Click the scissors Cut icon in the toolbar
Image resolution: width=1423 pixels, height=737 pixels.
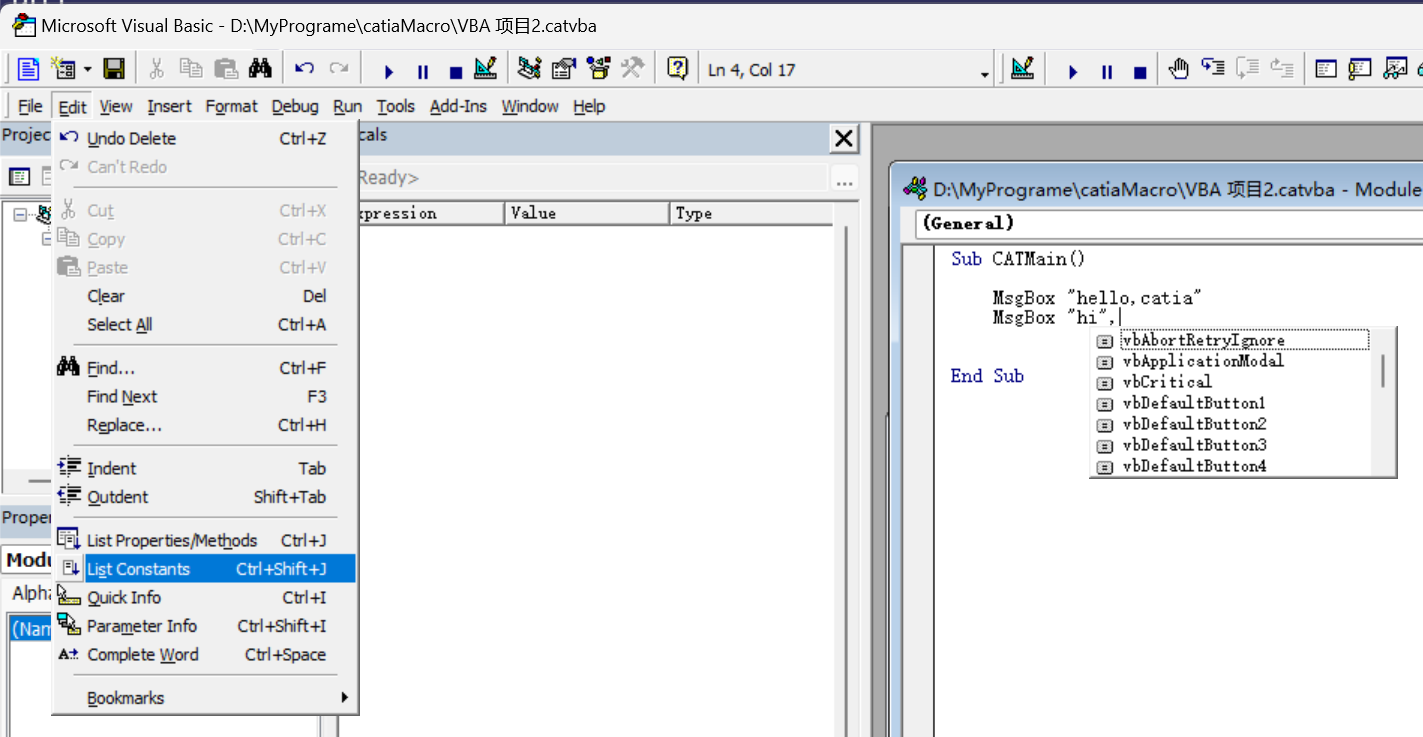click(156, 69)
